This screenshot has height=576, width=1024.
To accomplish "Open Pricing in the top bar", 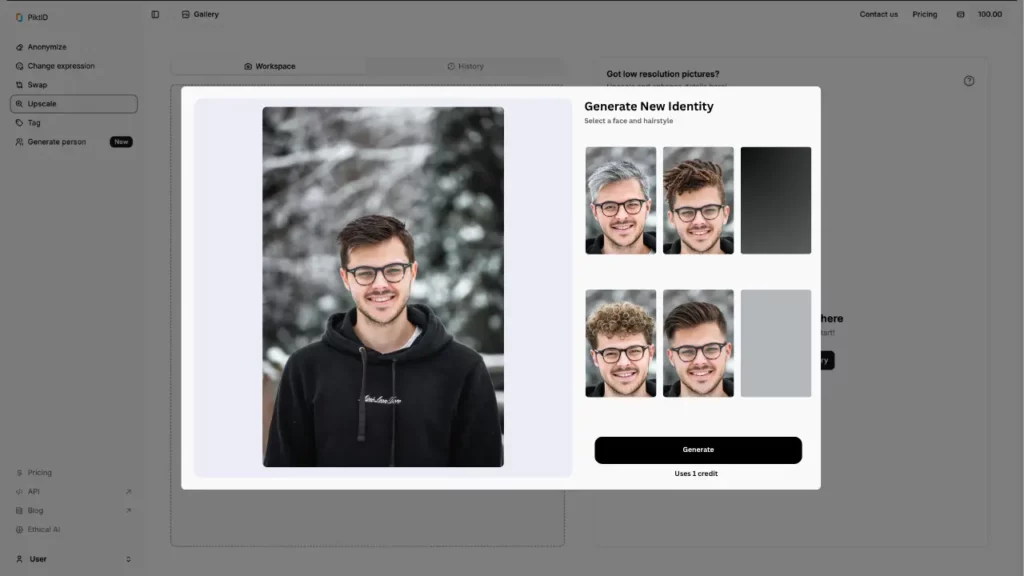I will [x=924, y=14].
